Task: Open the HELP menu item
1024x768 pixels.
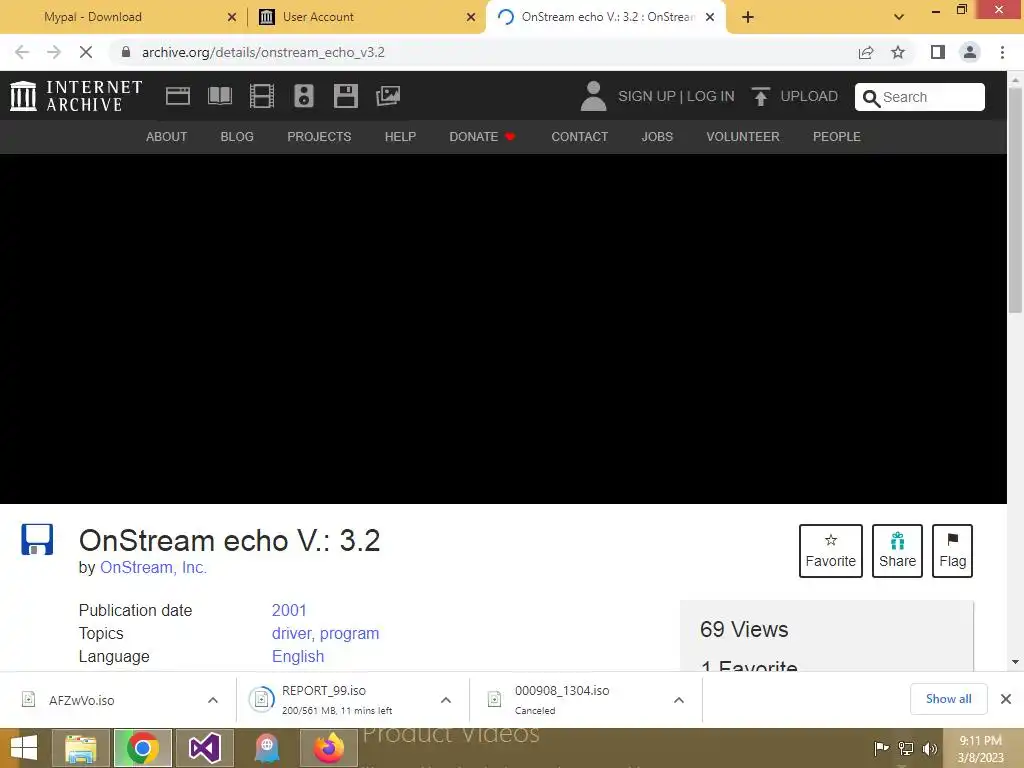Action: point(400,136)
